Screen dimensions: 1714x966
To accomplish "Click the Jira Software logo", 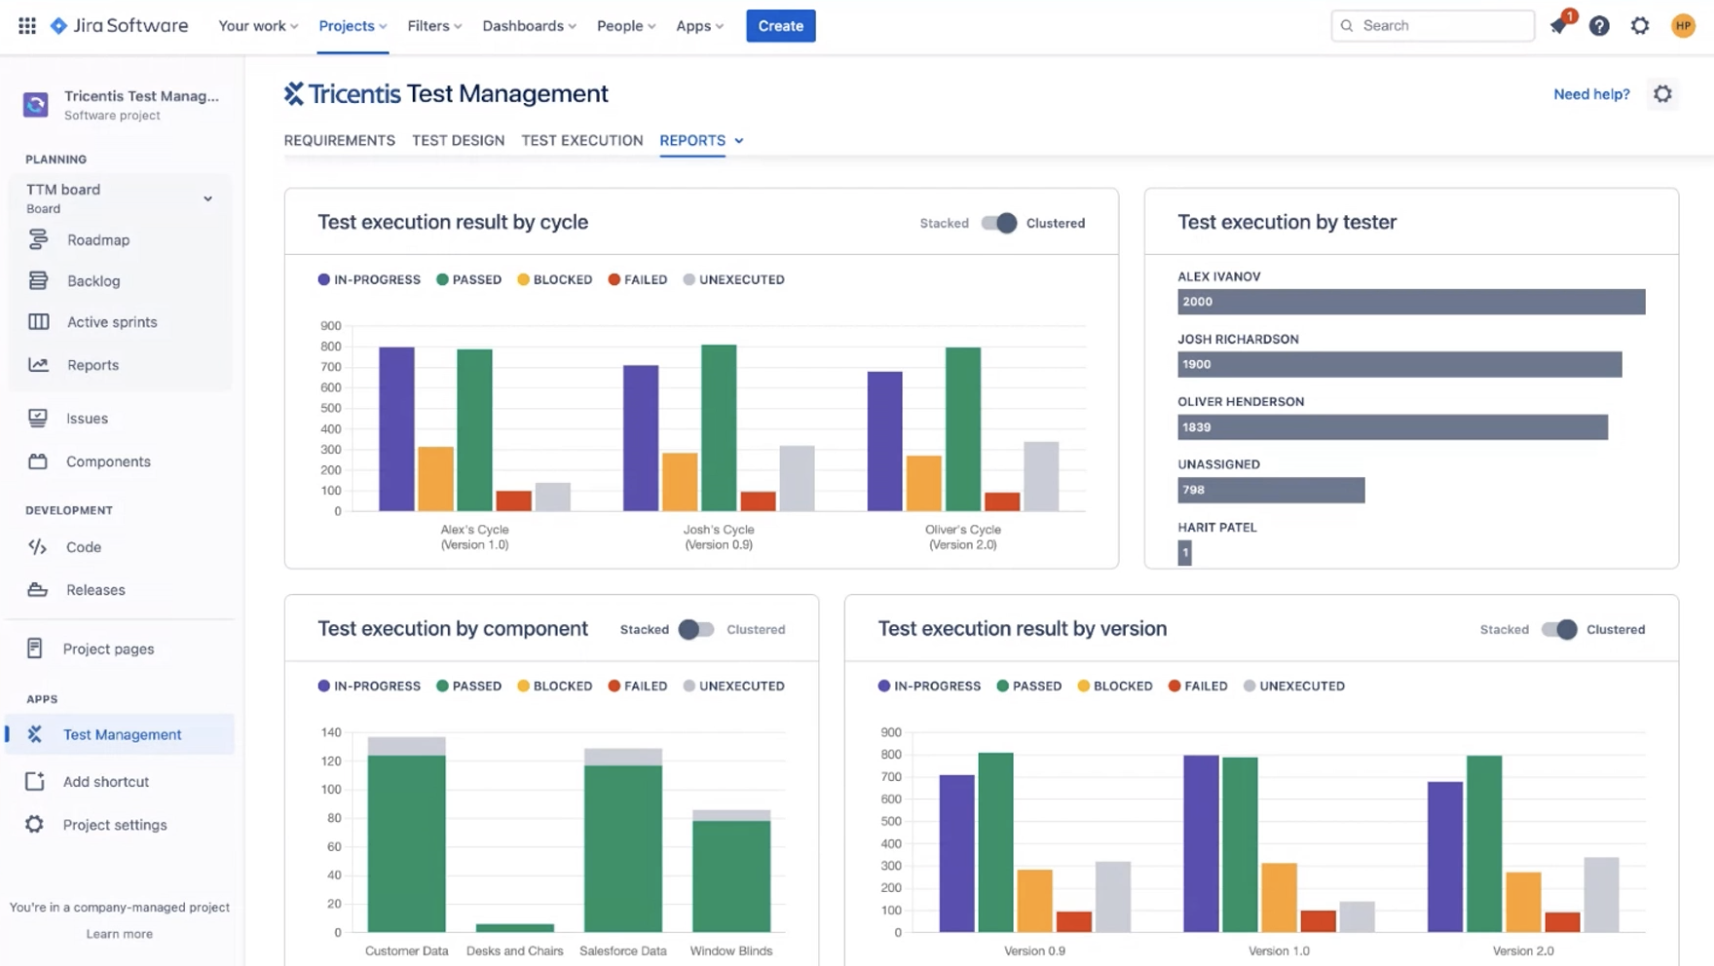I will [x=119, y=25].
